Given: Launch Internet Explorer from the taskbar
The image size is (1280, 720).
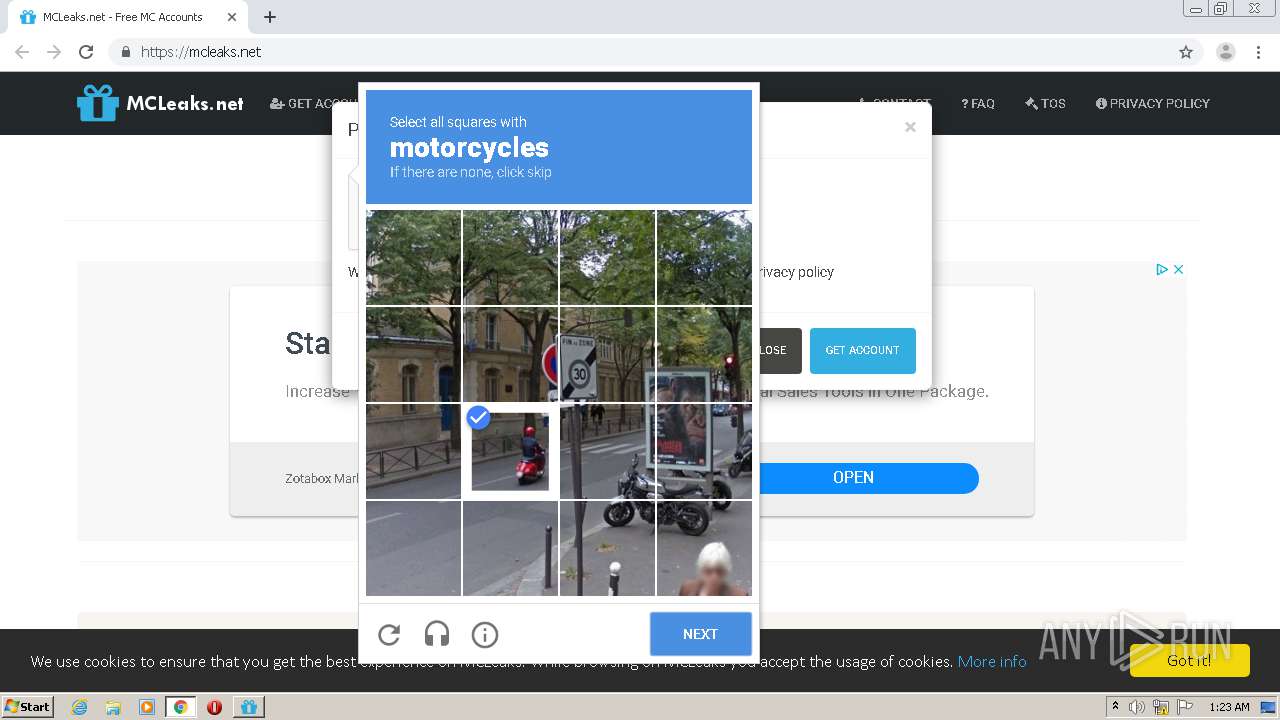Looking at the screenshot, I should click(x=79, y=707).
